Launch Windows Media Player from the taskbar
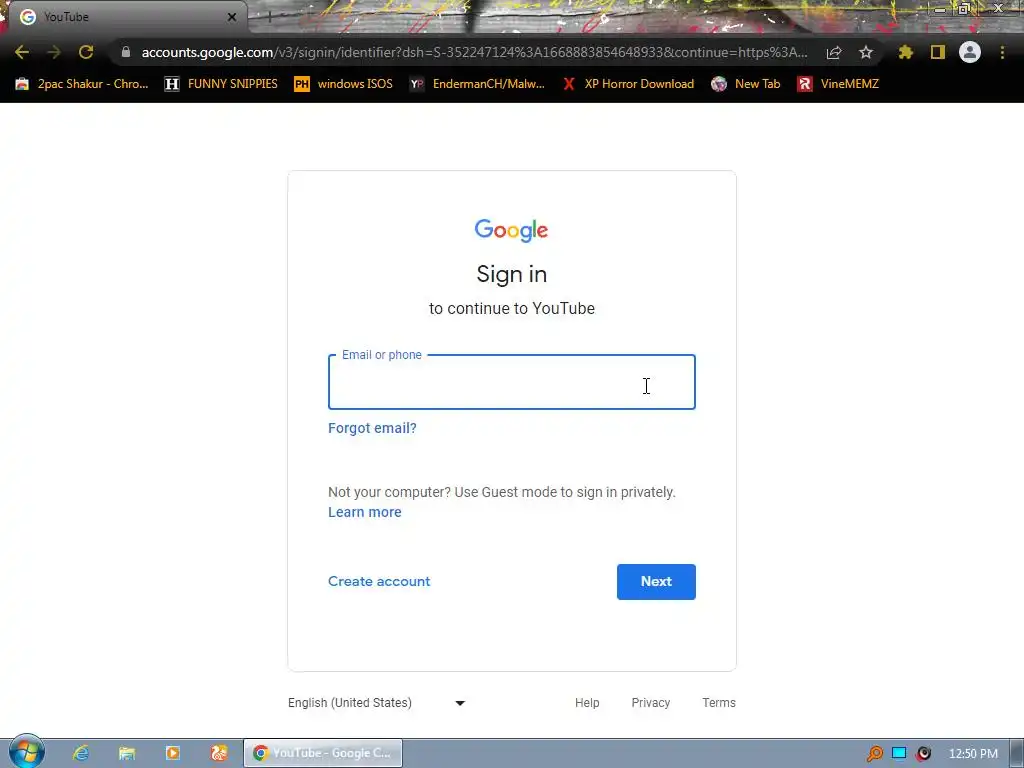The image size is (1024, 768). 173,753
